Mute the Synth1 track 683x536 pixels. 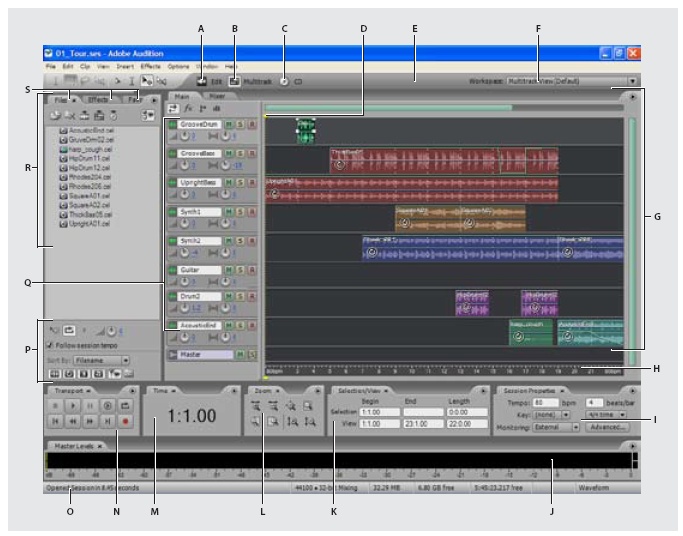point(228,212)
